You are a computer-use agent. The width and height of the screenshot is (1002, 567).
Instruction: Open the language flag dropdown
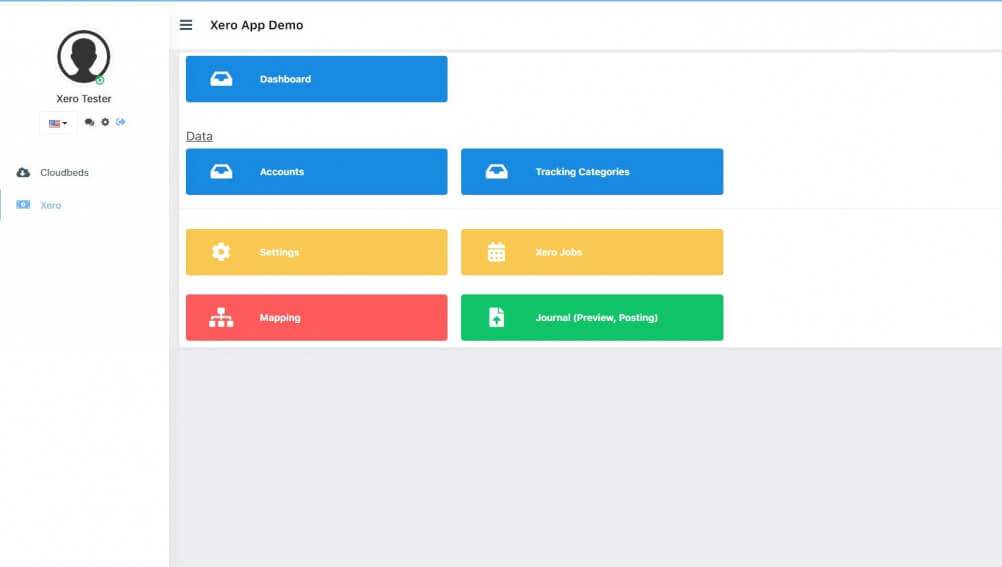point(58,123)
